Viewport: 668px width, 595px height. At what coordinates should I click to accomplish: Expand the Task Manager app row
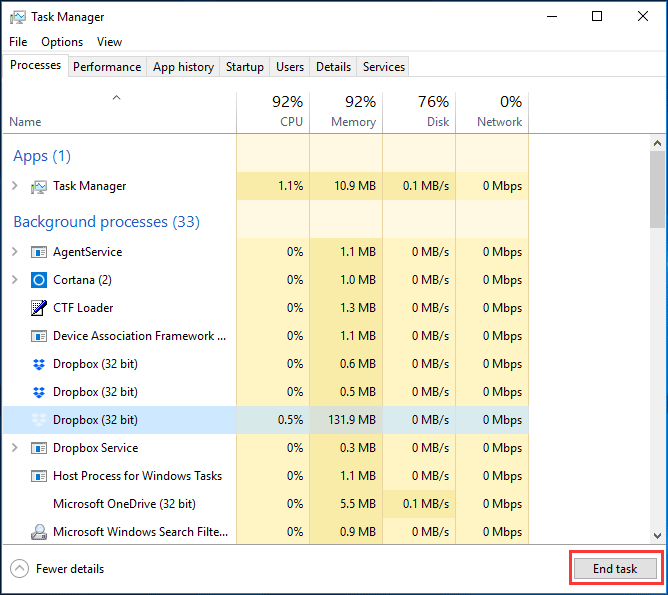[15, 186]
